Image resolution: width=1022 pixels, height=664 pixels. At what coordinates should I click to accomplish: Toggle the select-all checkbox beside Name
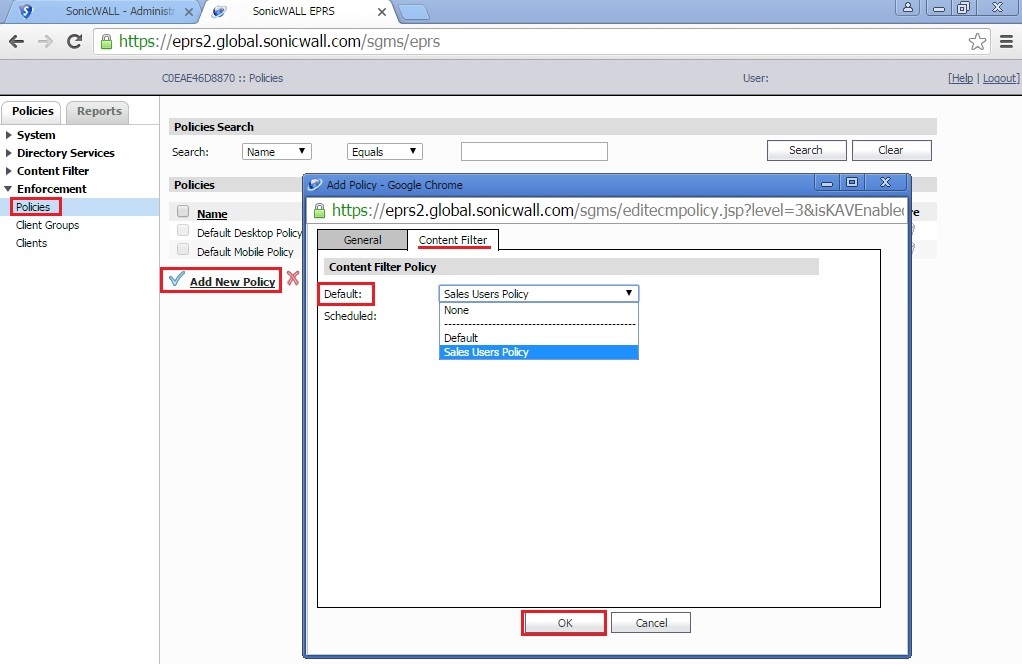[x=183, y=212]
